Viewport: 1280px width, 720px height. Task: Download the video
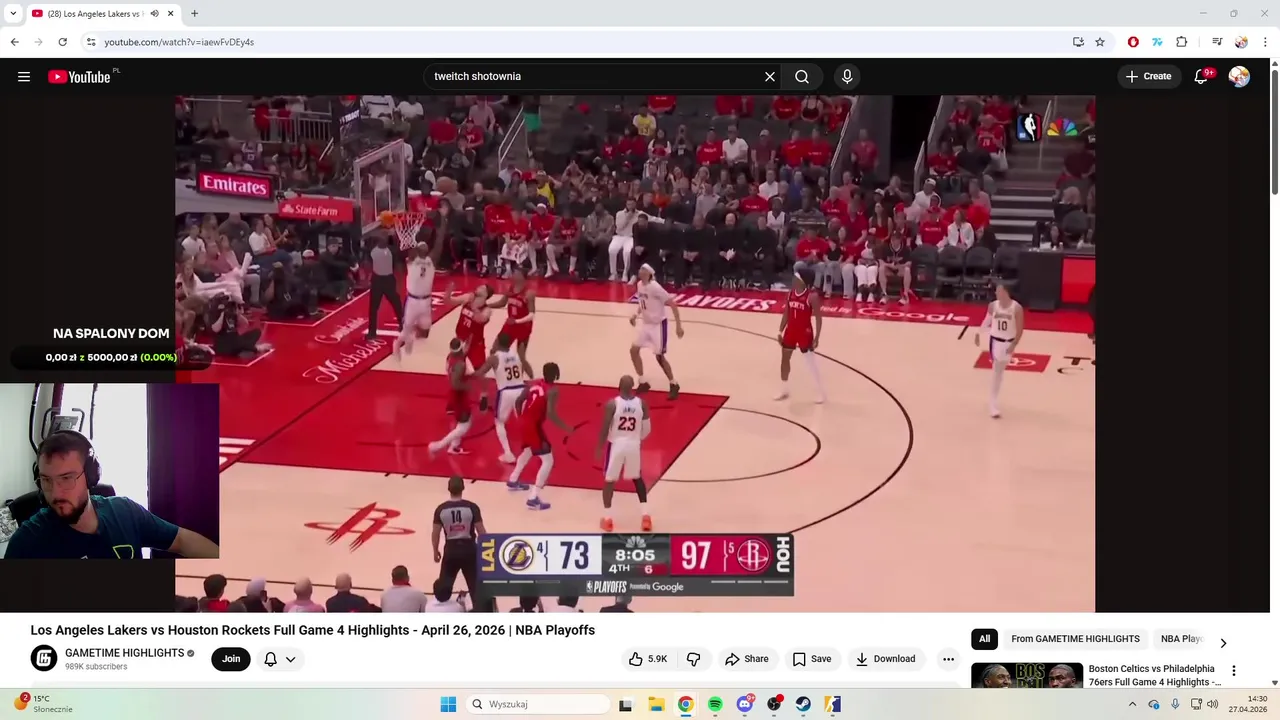tap(886, 659)
